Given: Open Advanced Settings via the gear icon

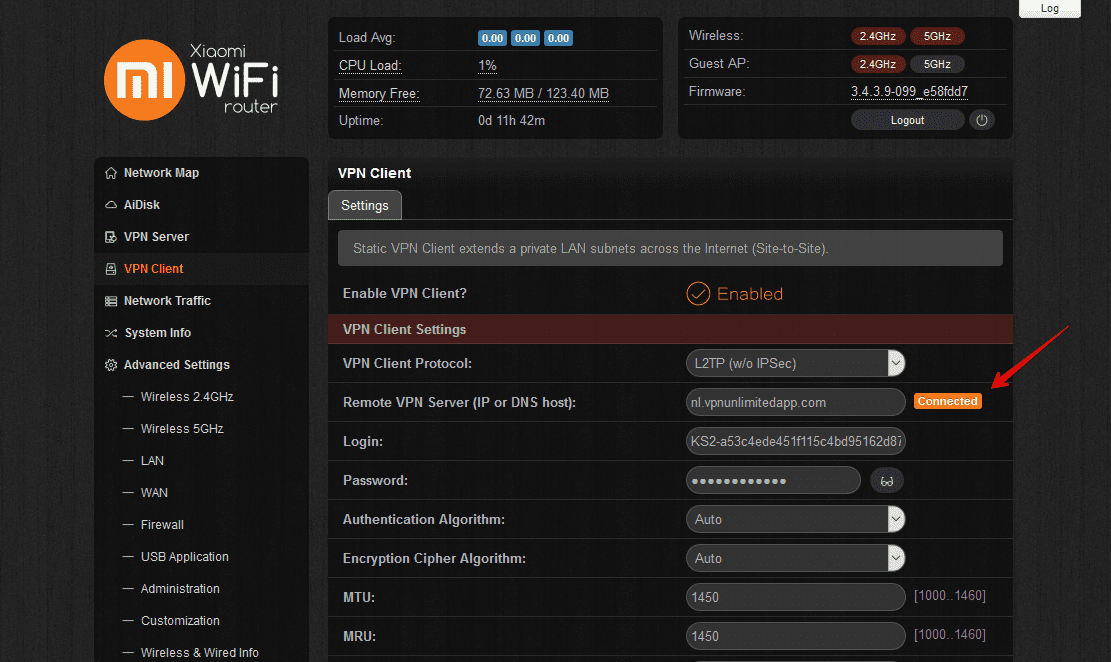Looking at the screenshot, I should 110,364.
